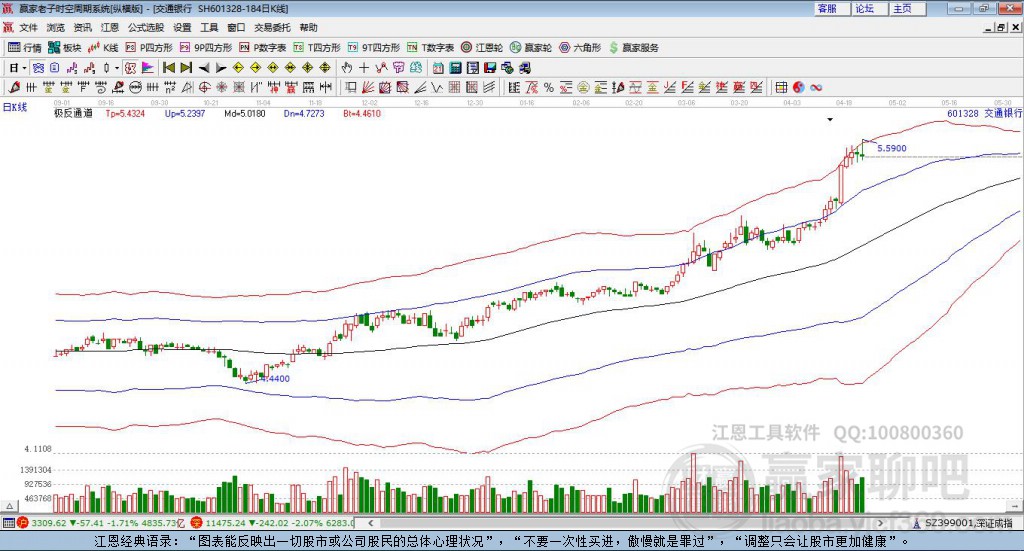Open 9T四方形 tool
This screenshot has width=1024, height=551.
[x=374, y=48]
